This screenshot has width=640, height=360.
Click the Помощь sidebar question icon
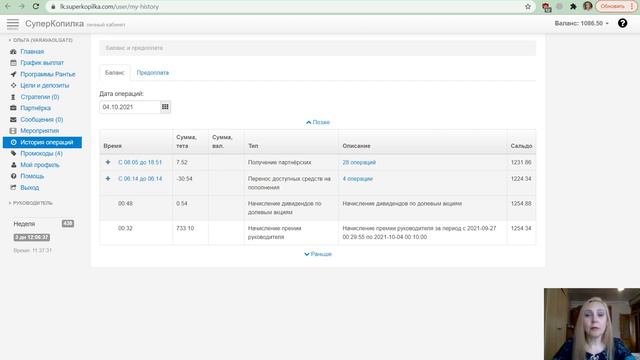coord(13,176)
